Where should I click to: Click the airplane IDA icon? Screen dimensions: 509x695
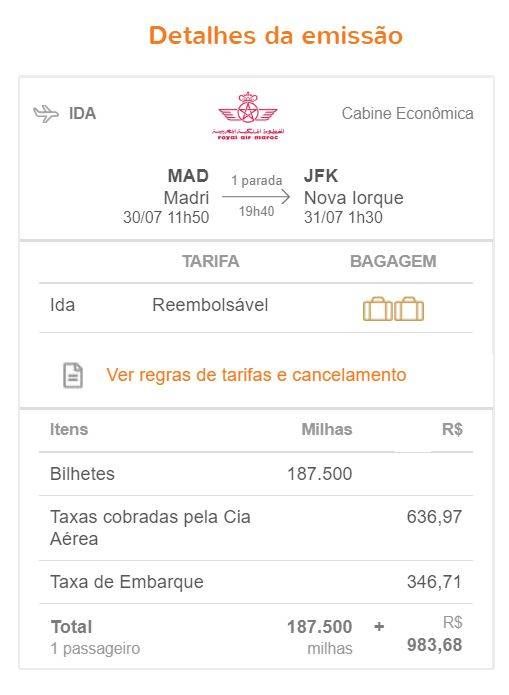coord(46,114)
